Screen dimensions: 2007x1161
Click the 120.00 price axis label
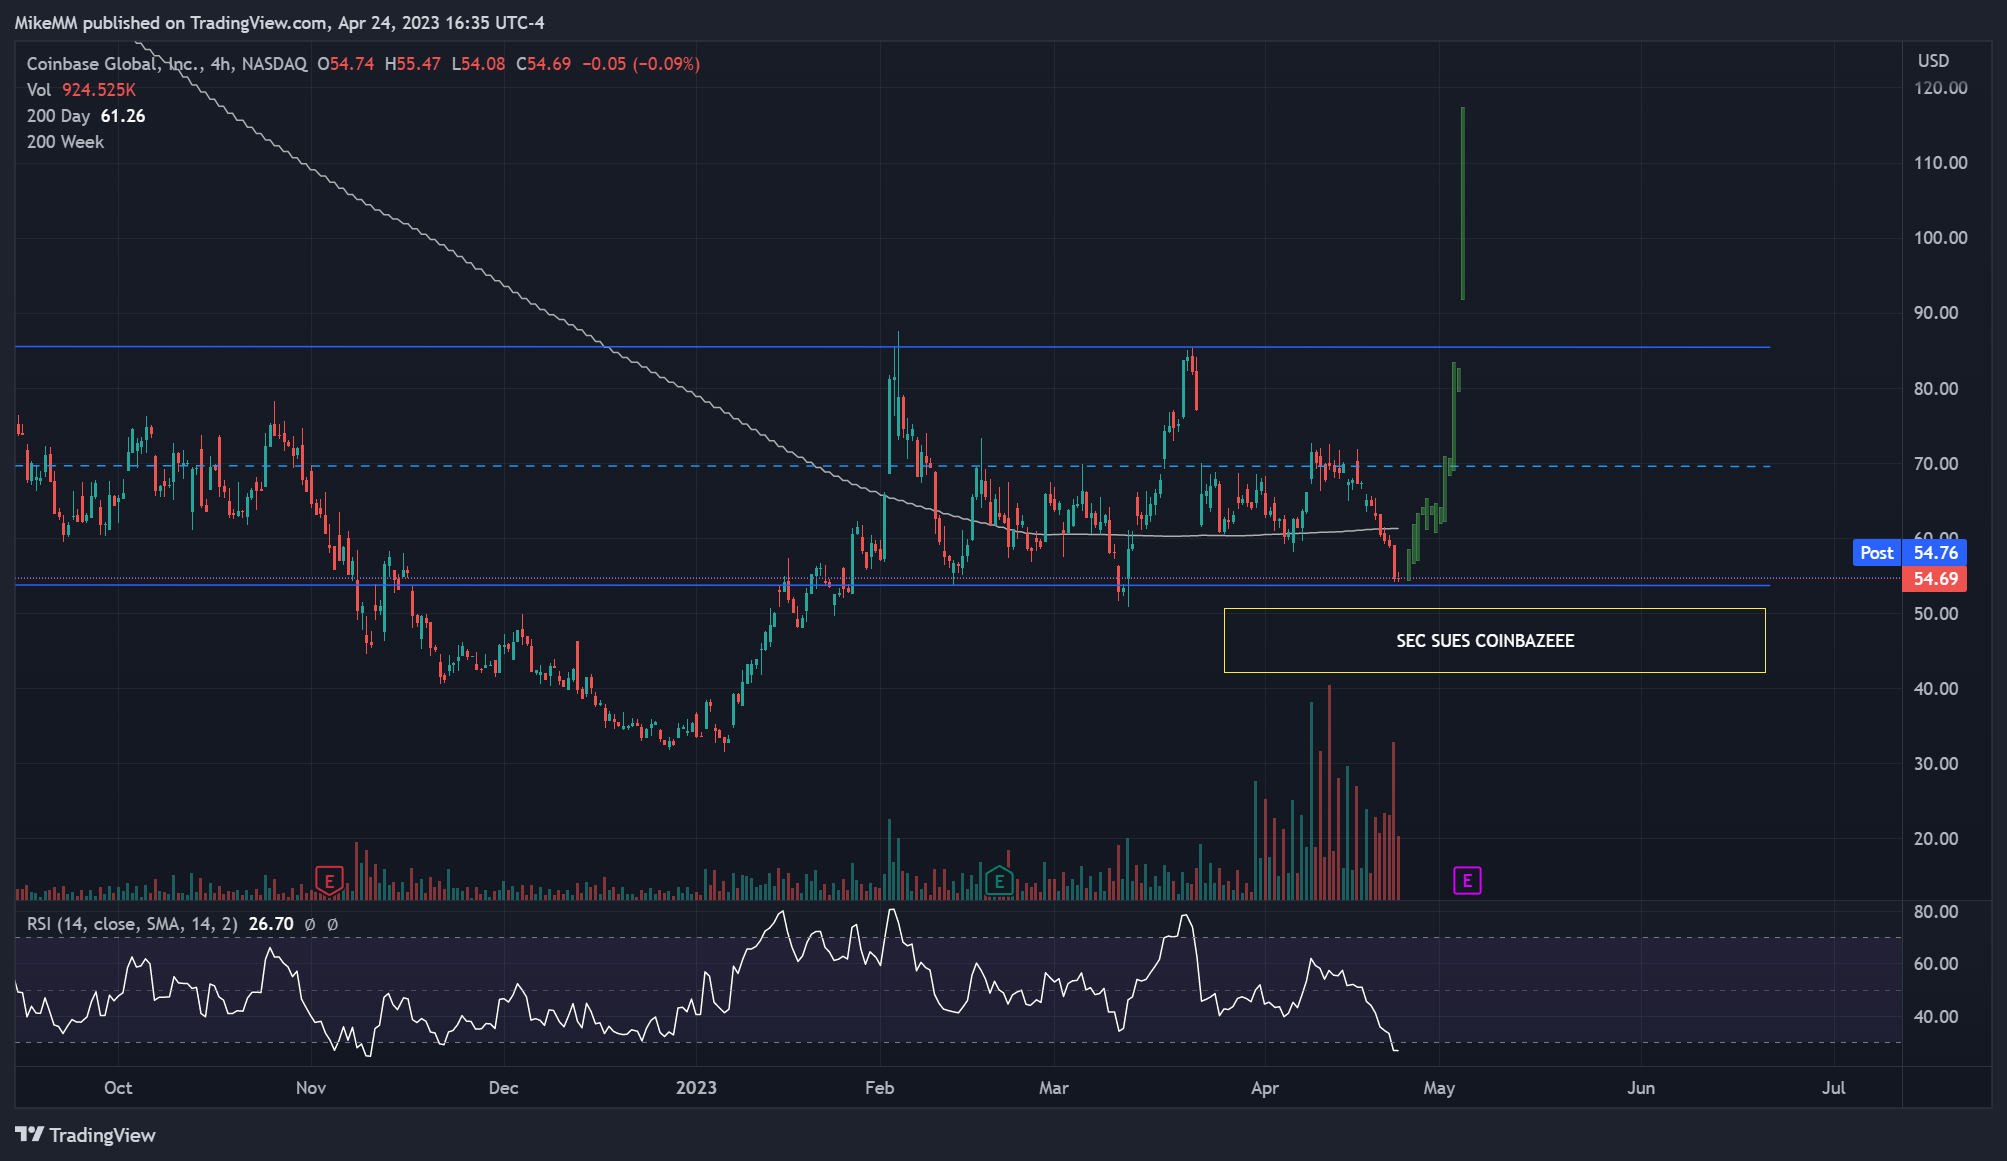[1940, 88]
